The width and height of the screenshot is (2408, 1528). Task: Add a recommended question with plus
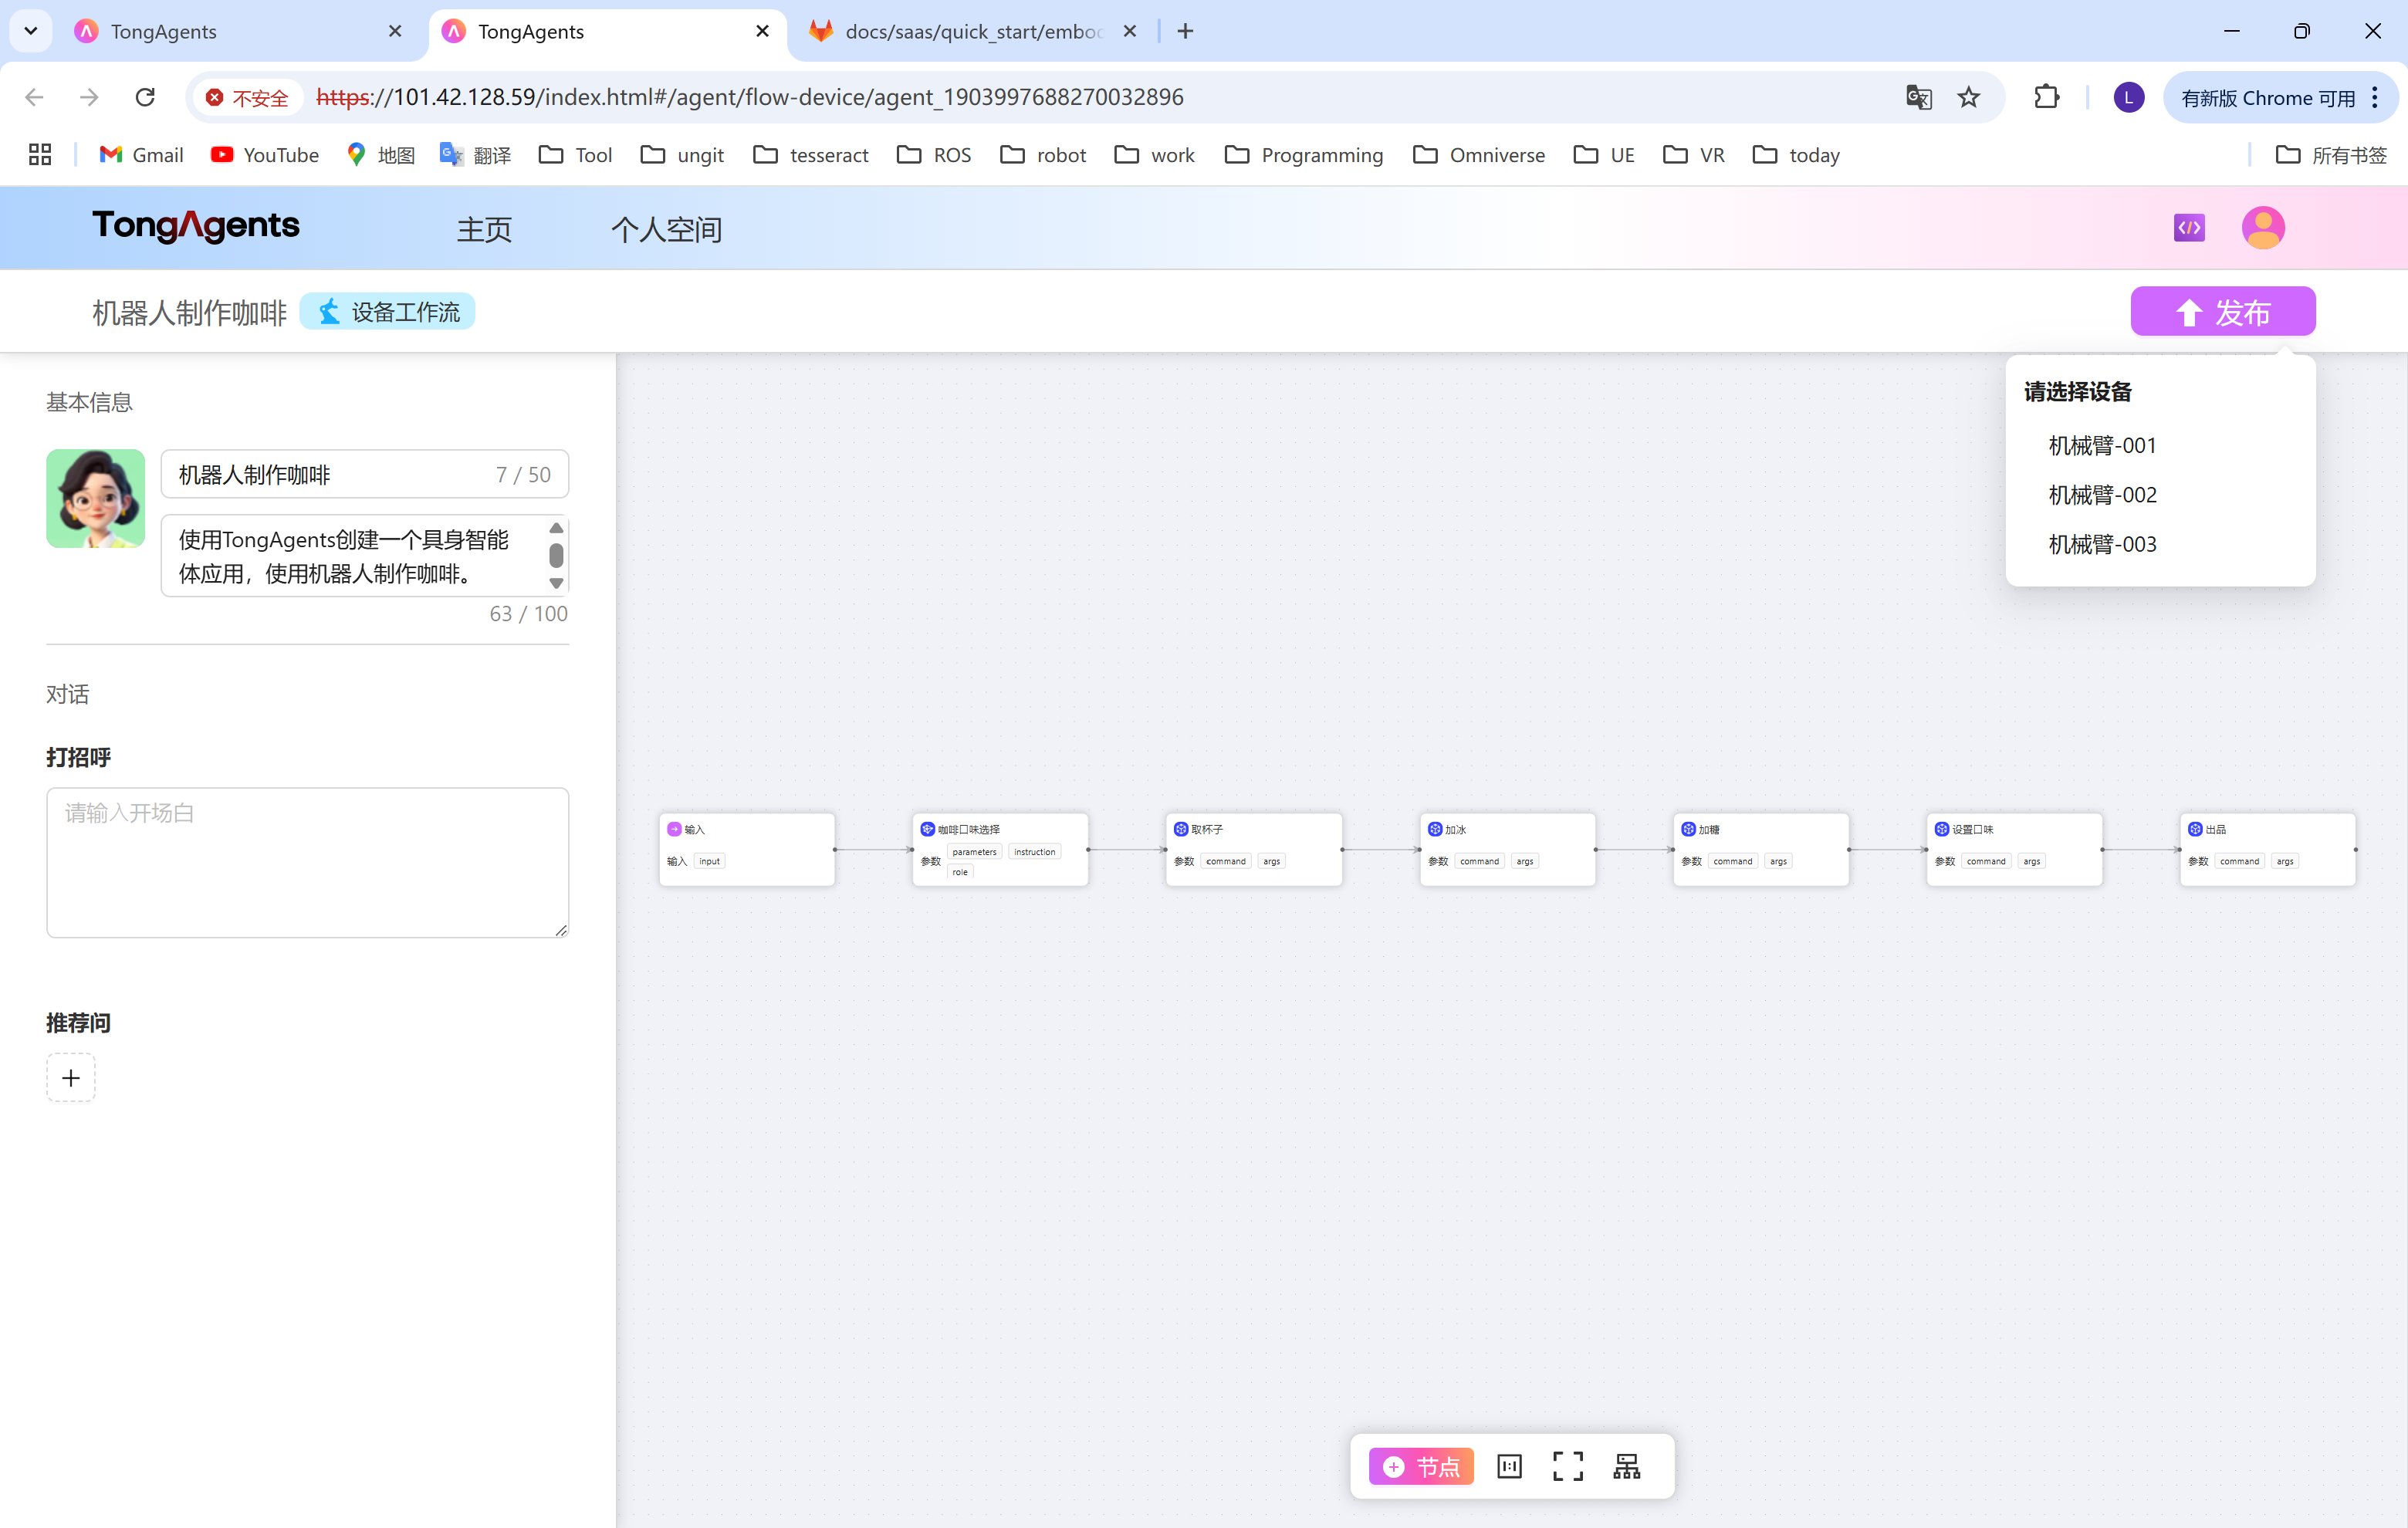click(71, 1078)
